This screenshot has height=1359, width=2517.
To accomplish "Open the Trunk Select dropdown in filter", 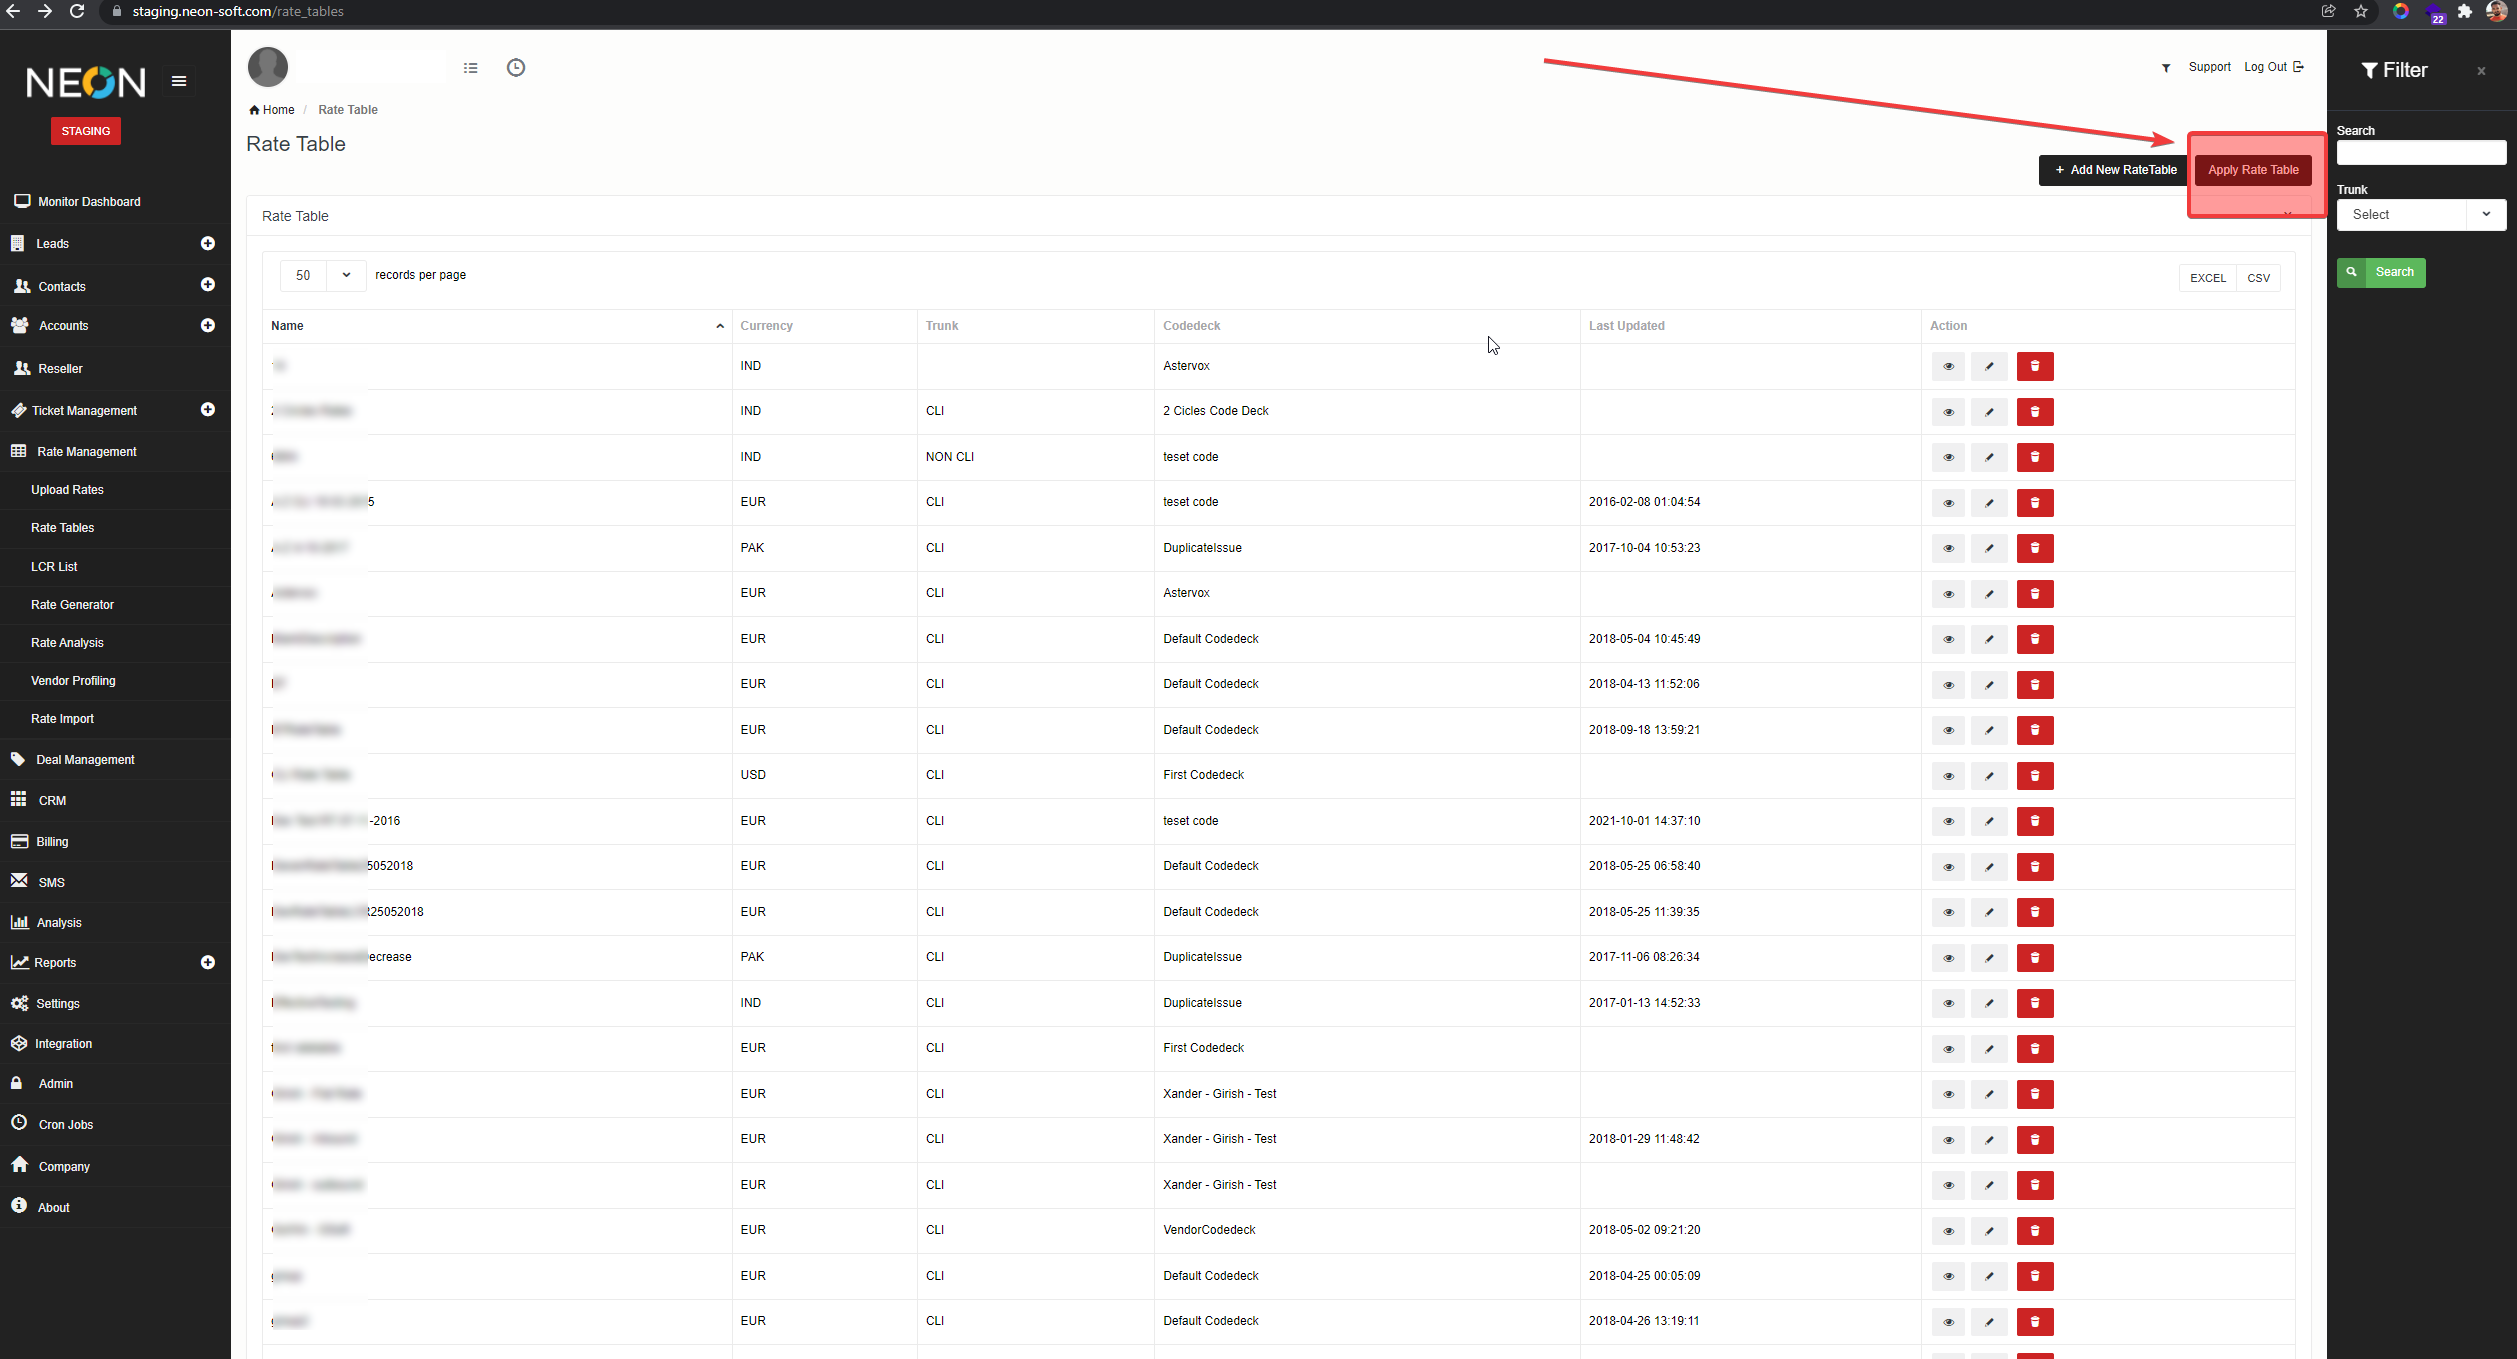I will tap(2420, 215).
